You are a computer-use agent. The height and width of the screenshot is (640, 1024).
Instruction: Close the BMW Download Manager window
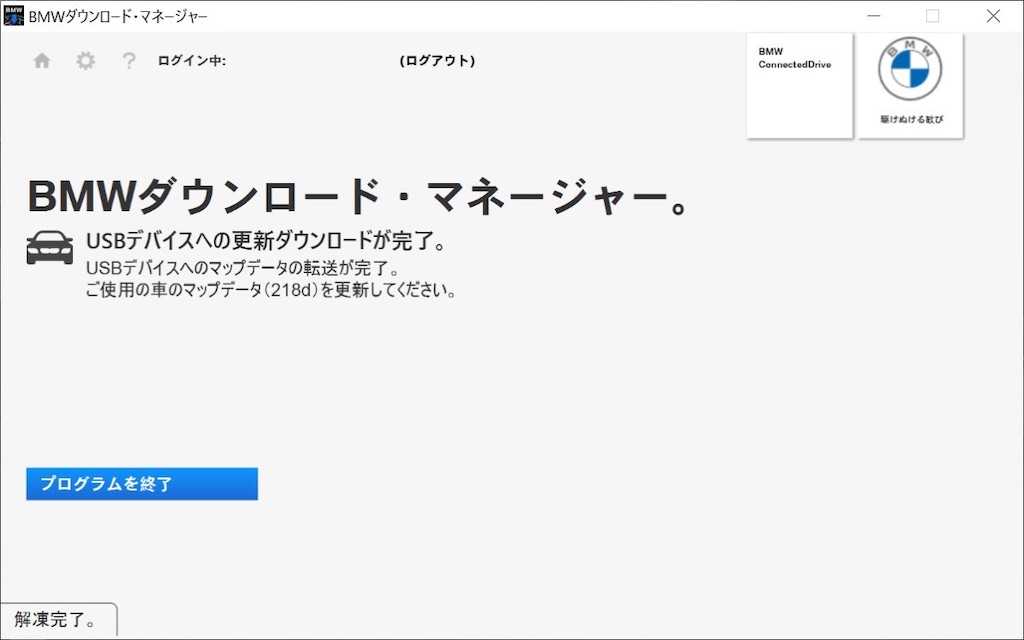click(993, 16)
